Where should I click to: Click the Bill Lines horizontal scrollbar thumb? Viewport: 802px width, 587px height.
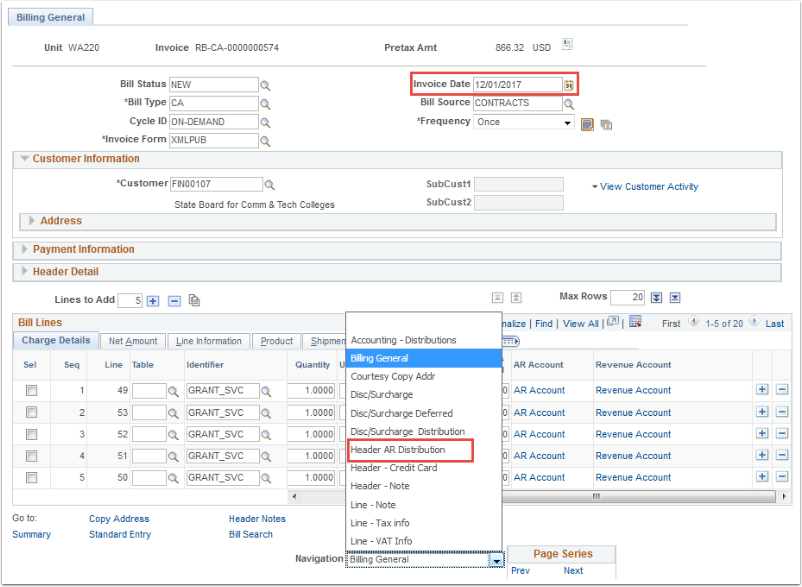click(x=595, y=496)
